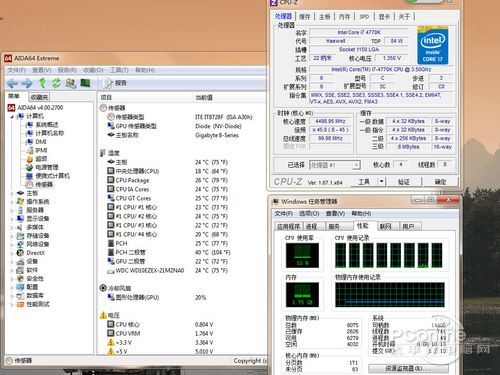Click the Intel Core i7 logo in CPU-Z
Viewport: 500px width, 375px height.
[x=432, y=46]
